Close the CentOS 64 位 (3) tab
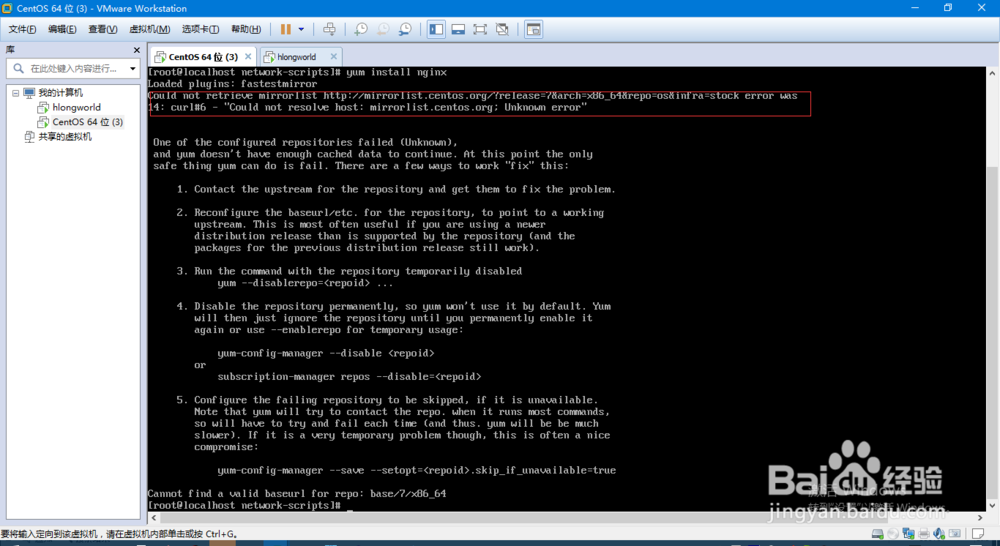Screen dimensions: 1000x546 pos(248,57)
